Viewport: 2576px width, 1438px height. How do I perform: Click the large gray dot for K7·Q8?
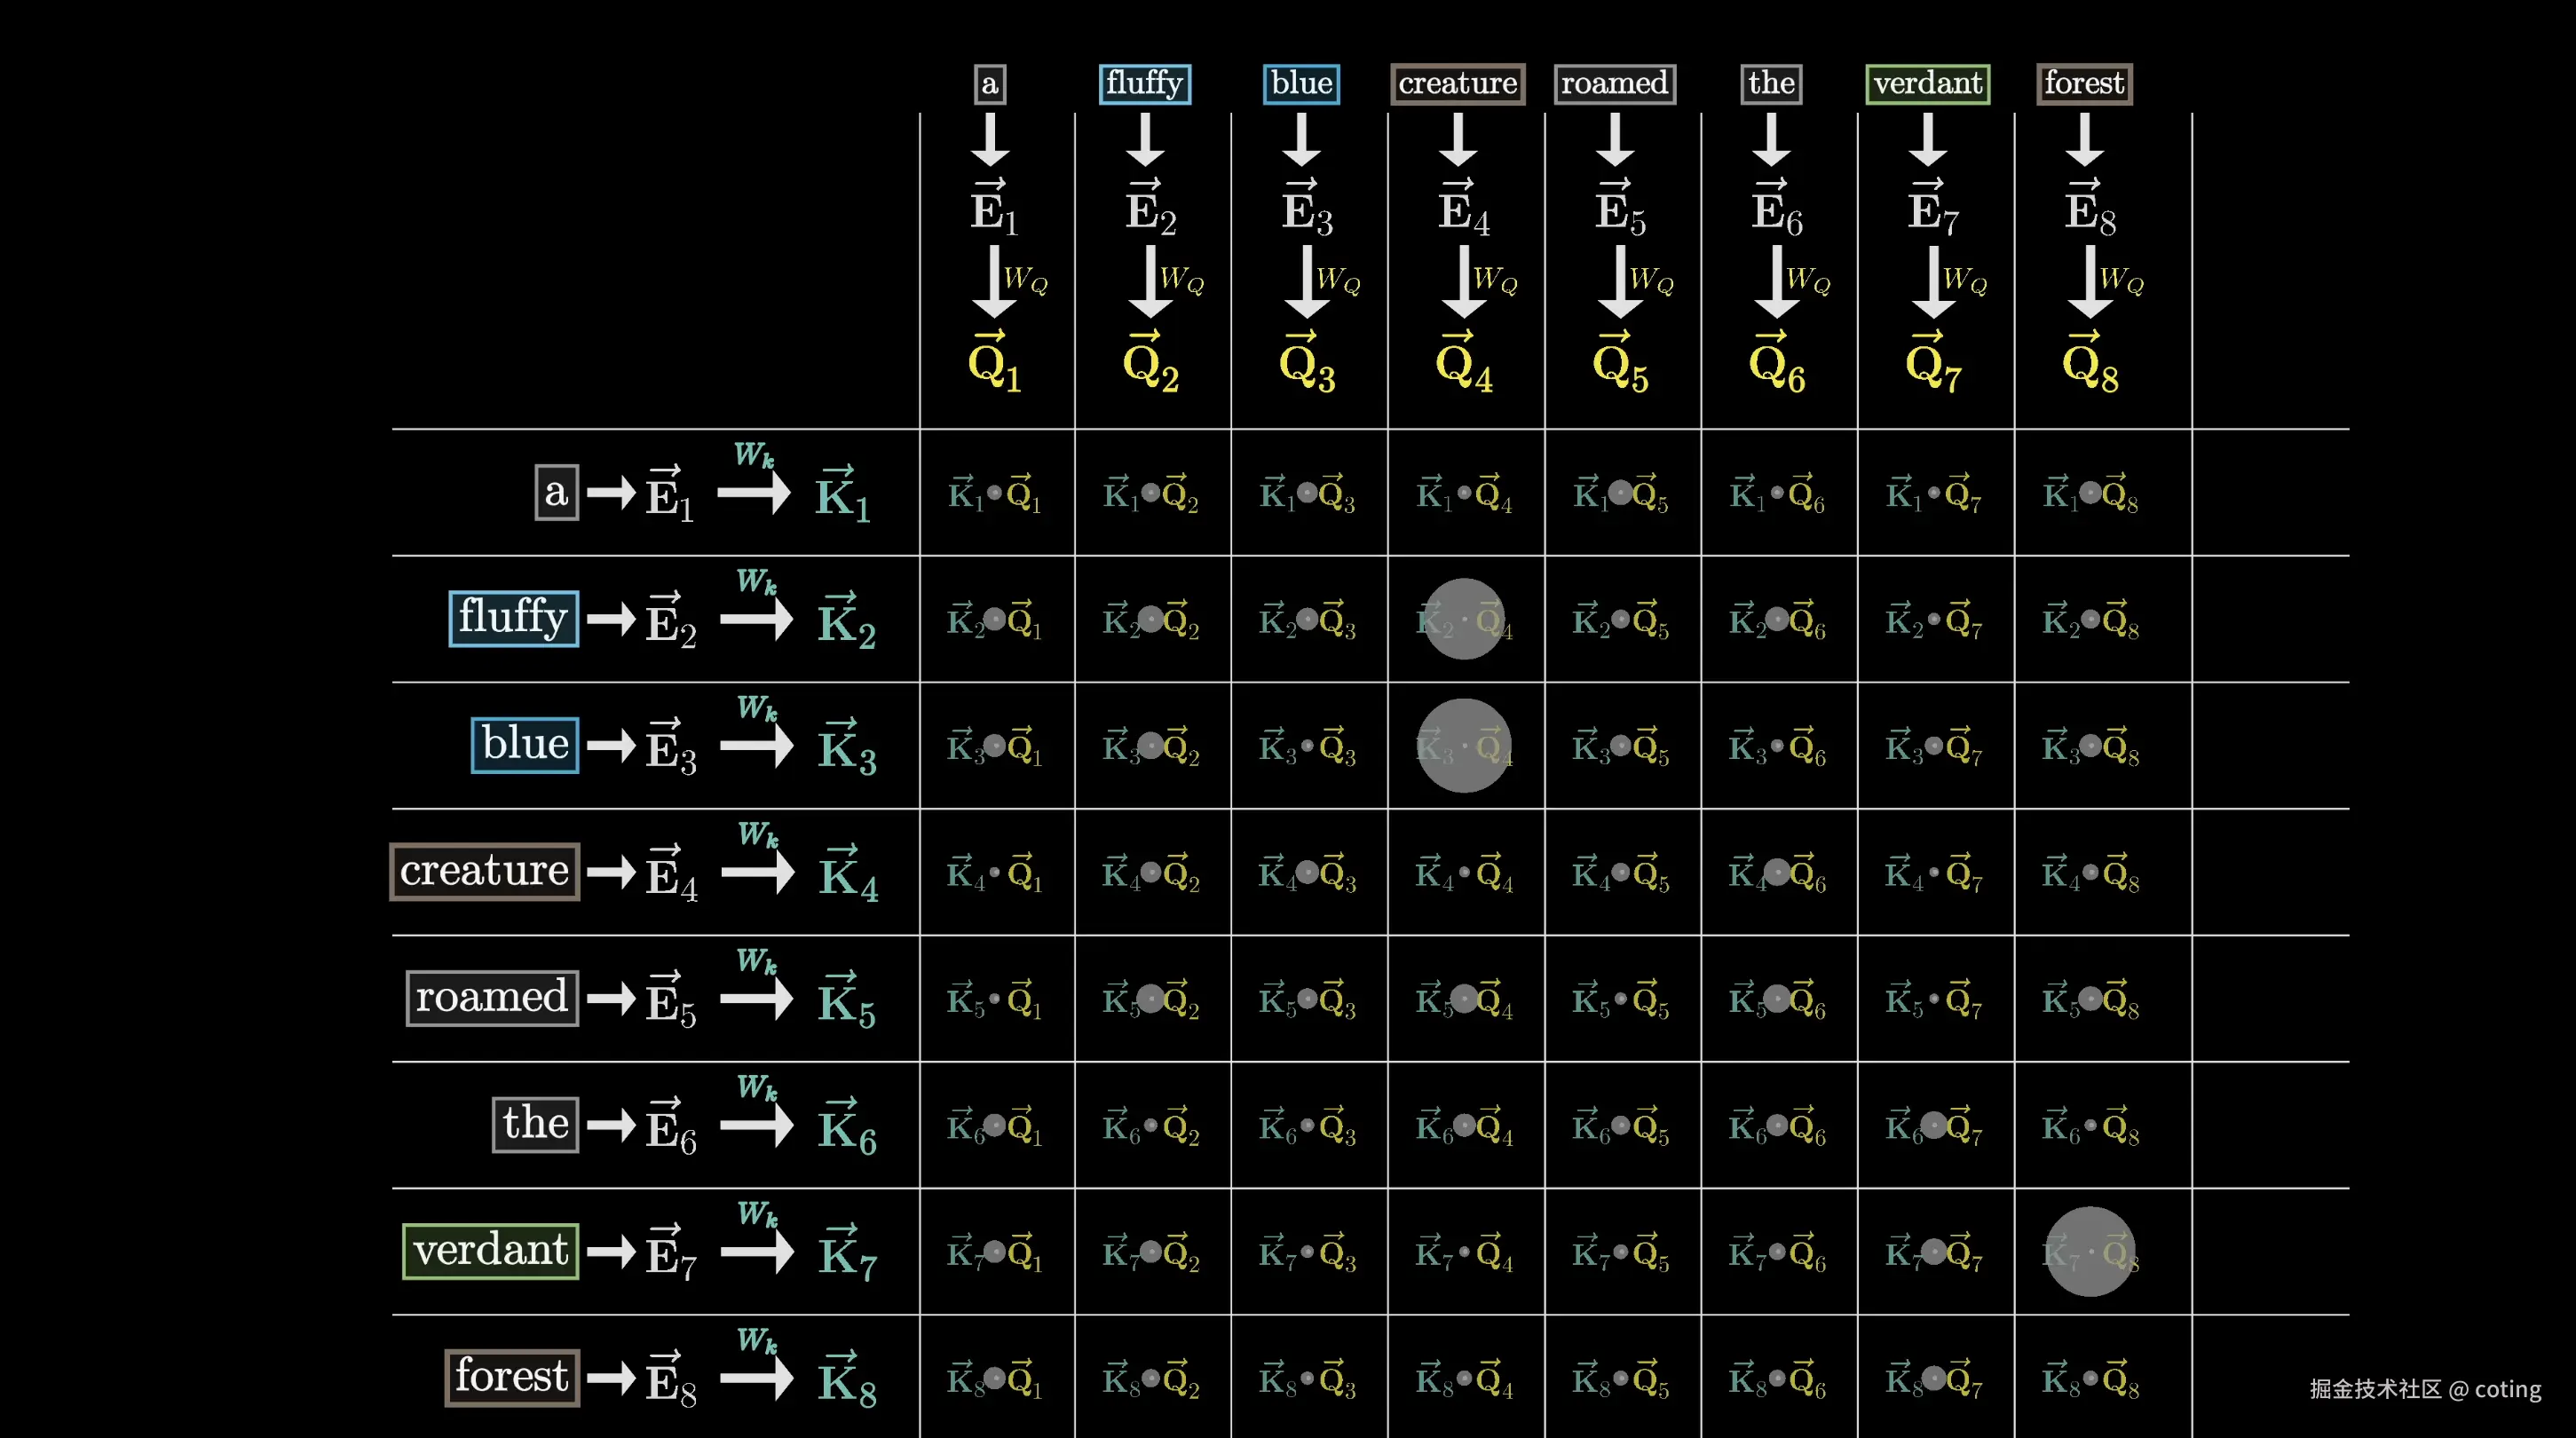(x=2090, y=1252)
